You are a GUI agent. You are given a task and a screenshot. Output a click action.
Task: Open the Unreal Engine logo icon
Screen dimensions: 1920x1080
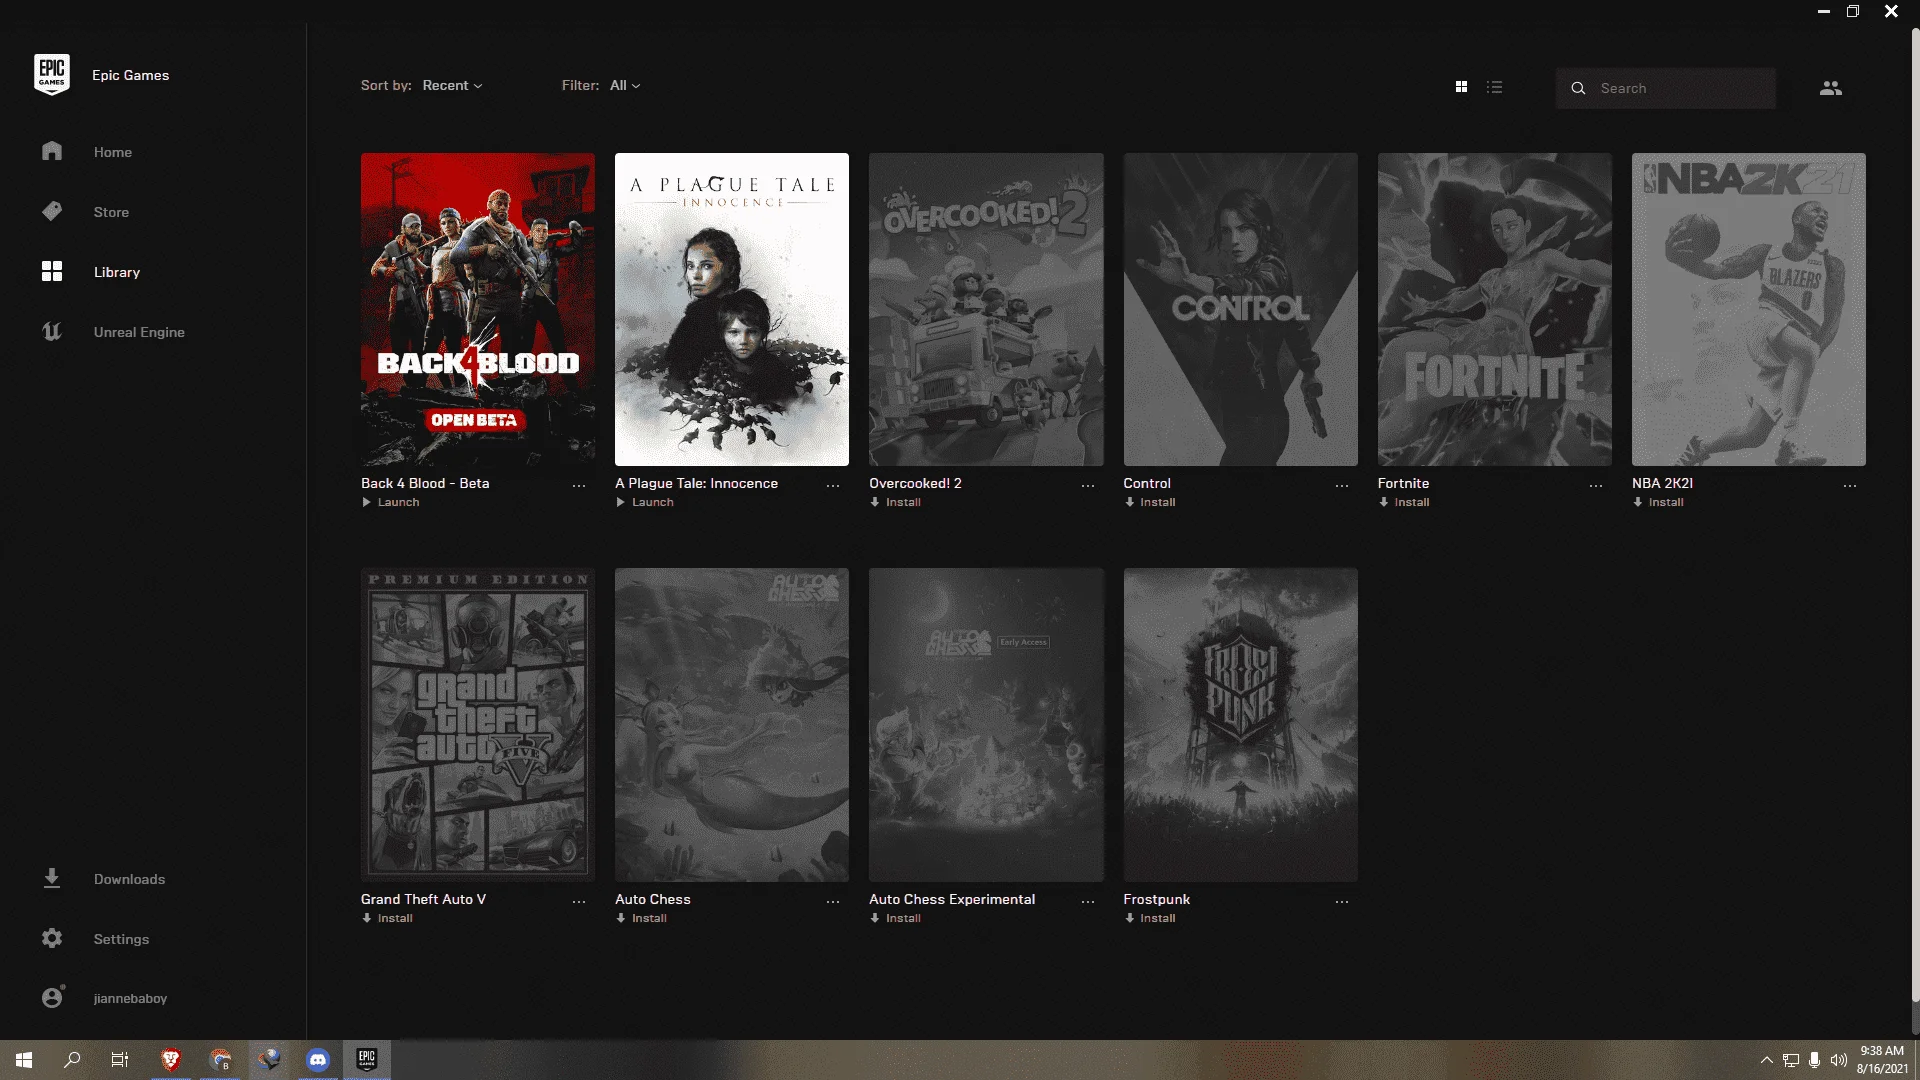click(52, 331)
